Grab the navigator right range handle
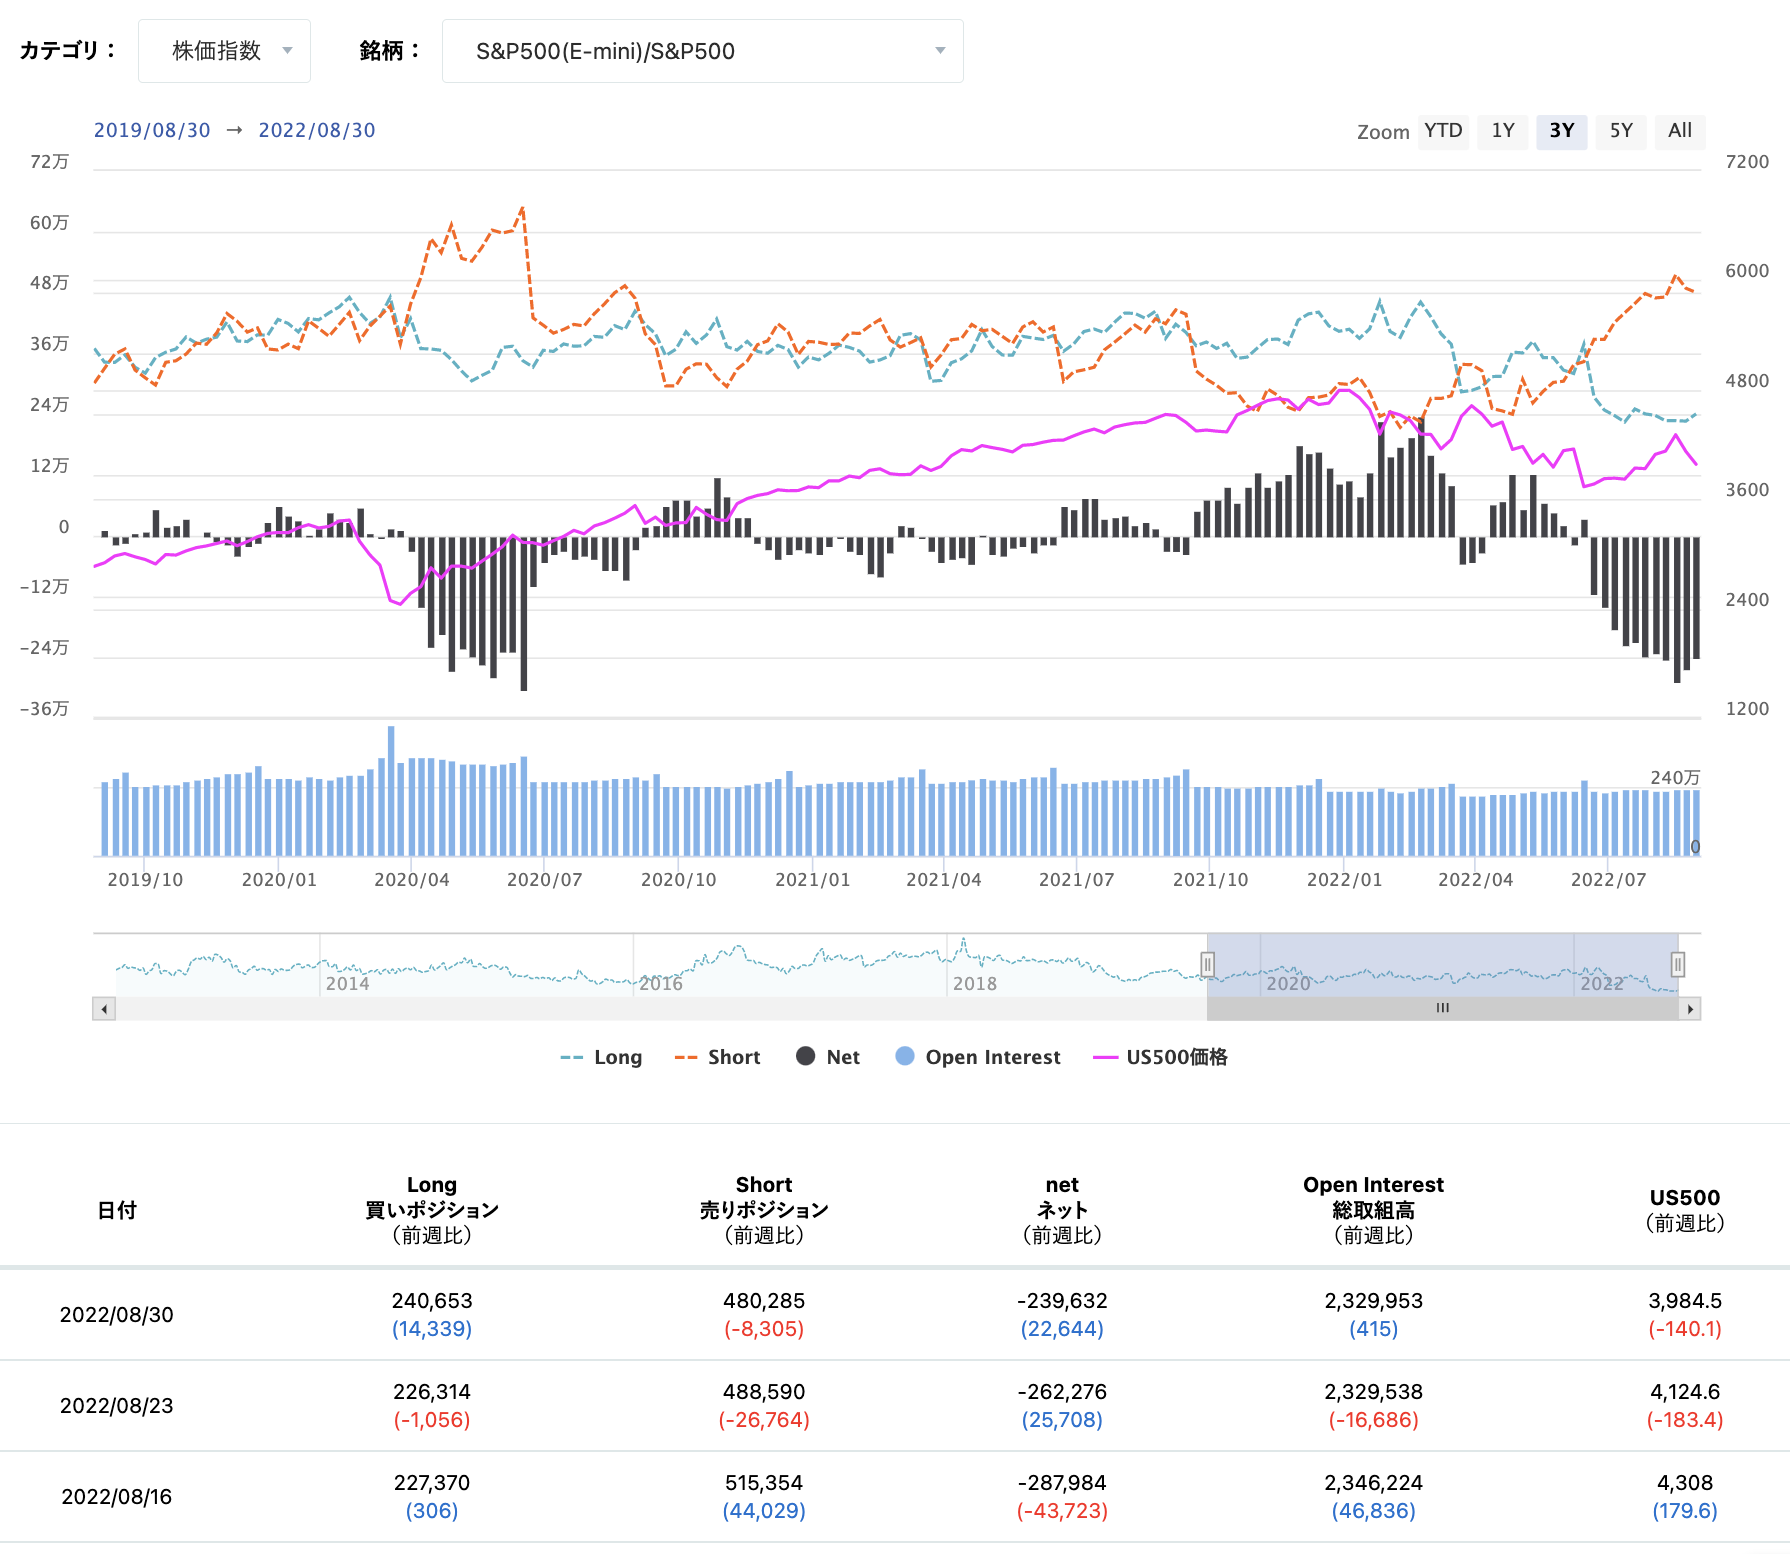Screen dimensions: 1790x1554 coord(1678,964)
